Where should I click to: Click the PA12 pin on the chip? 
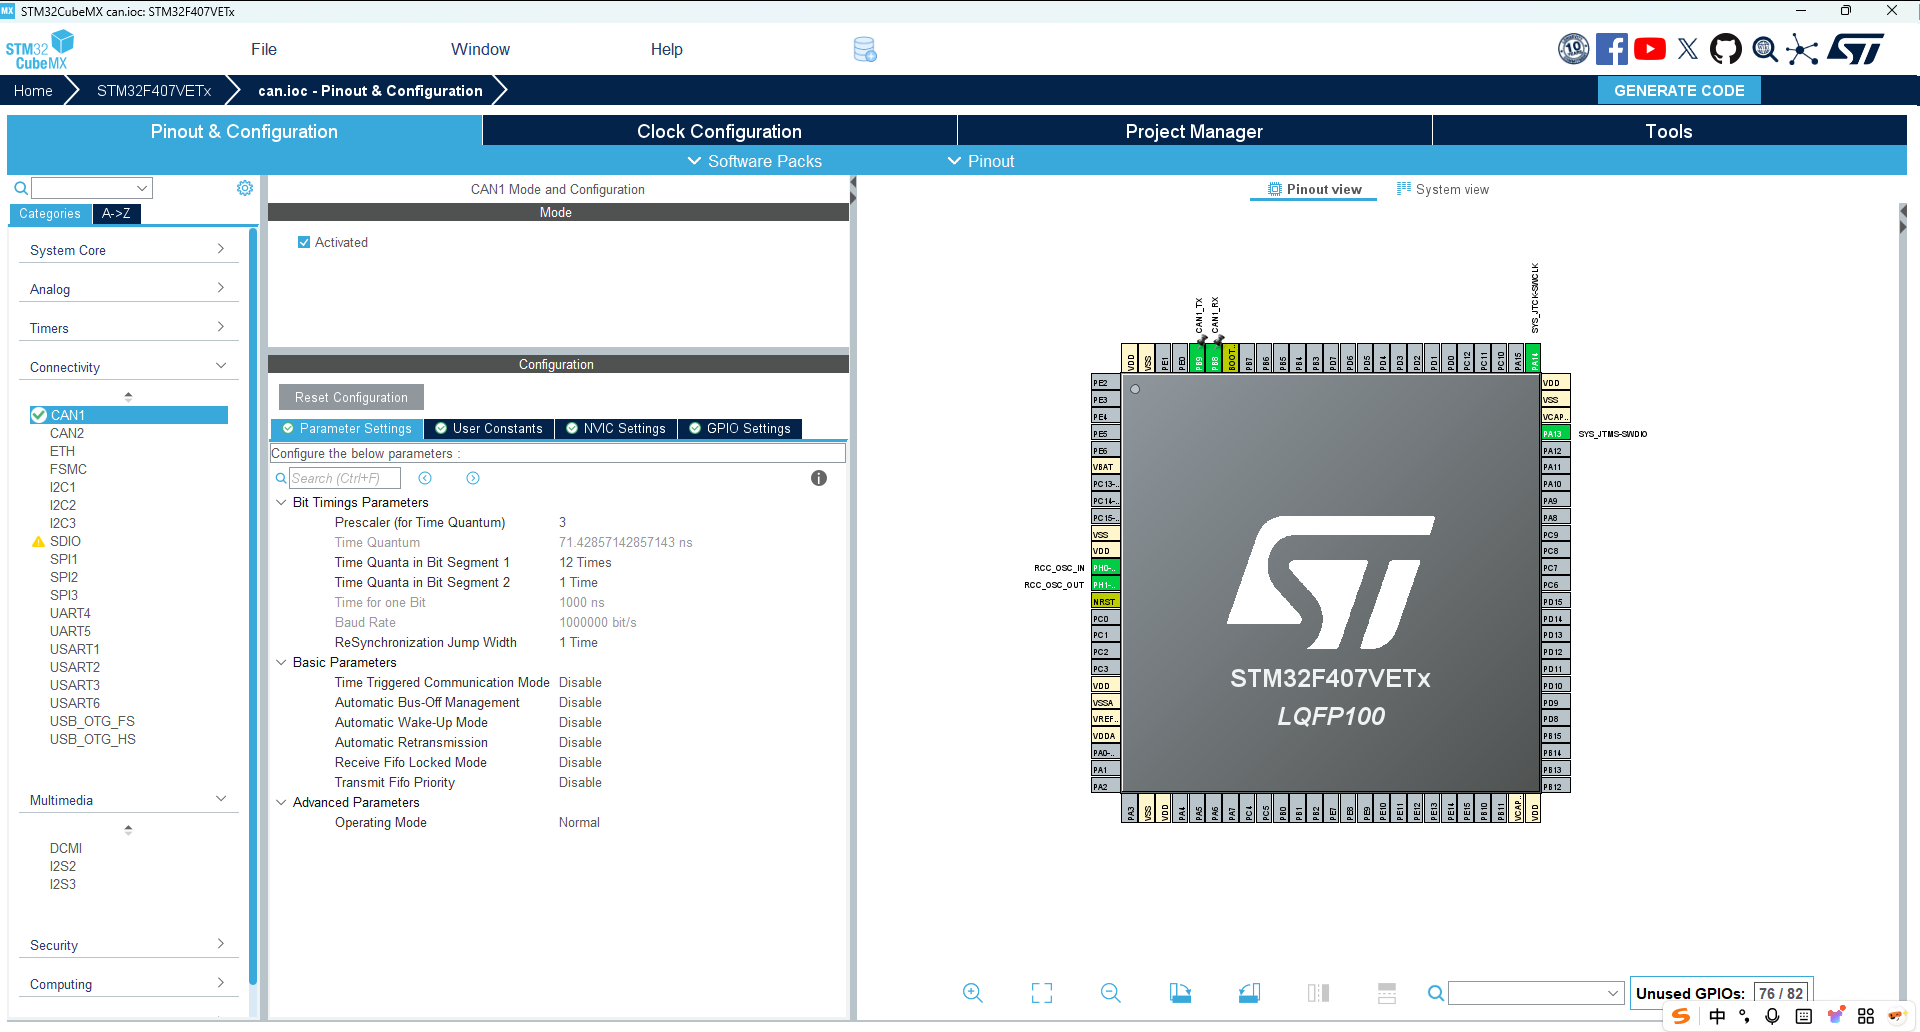pos(1555,451)
